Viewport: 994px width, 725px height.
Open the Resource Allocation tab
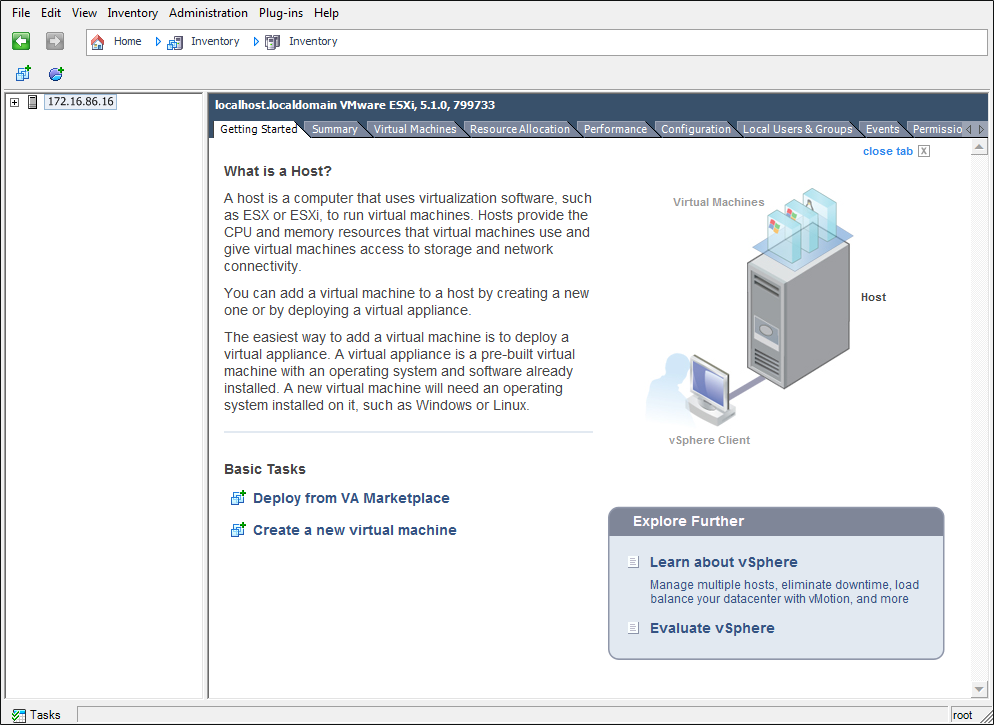(x=520, y=129)
